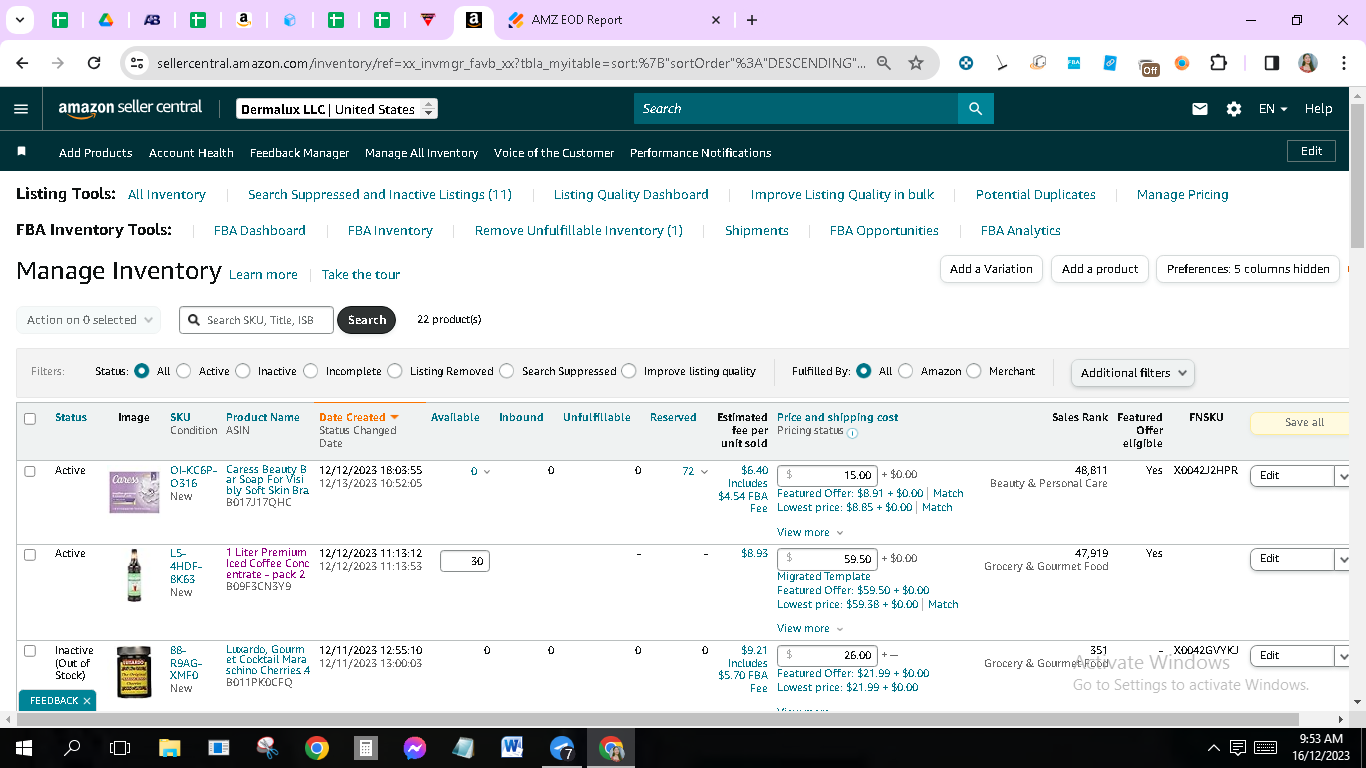Open the messages envelope icon
1366x768 pixels.
point(1200,109)
